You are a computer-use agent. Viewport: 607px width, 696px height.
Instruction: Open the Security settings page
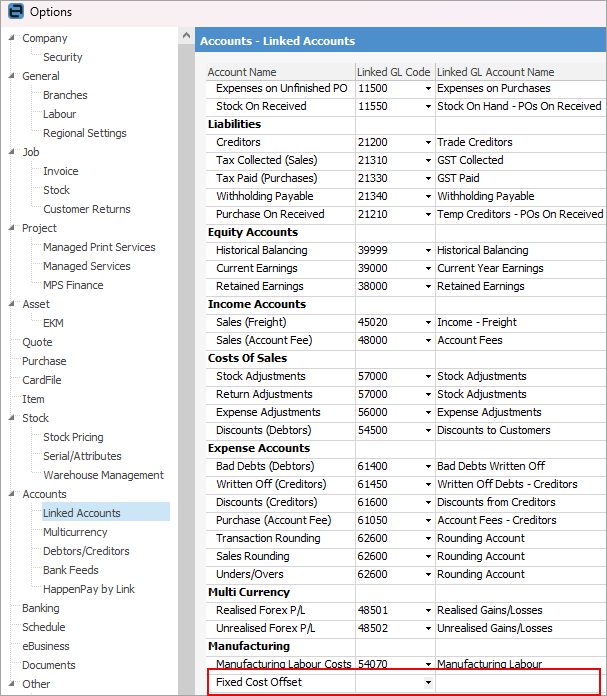pyautogui.click(x=63, y=57)
